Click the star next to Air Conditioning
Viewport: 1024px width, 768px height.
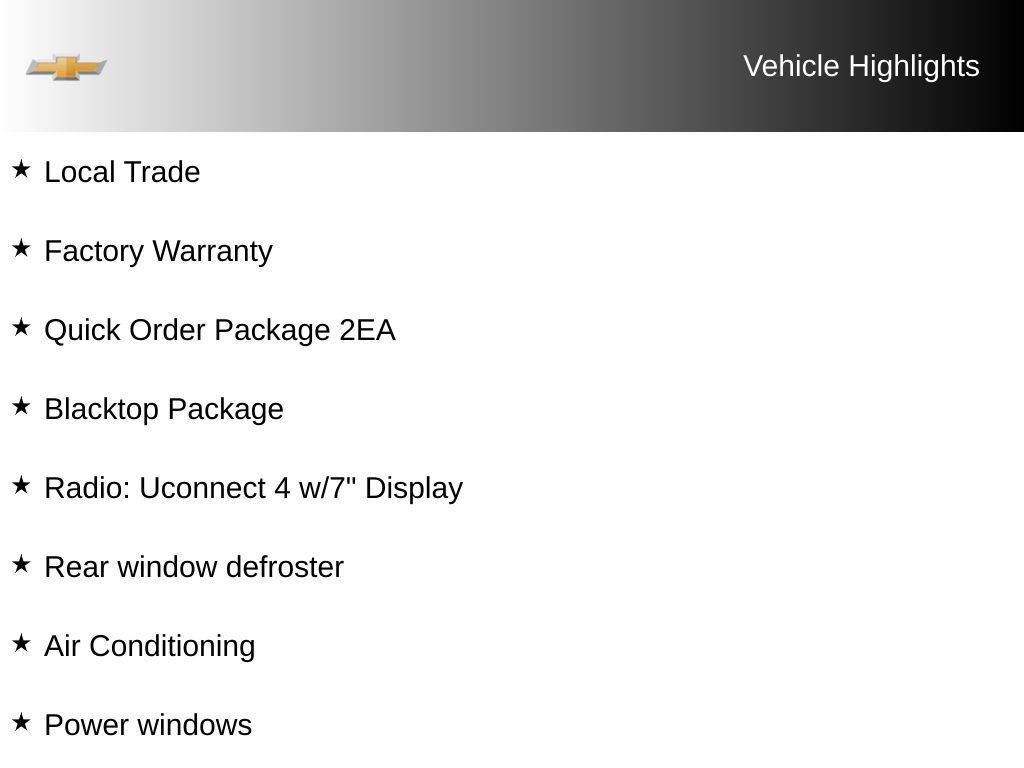[x=21, y=643]
